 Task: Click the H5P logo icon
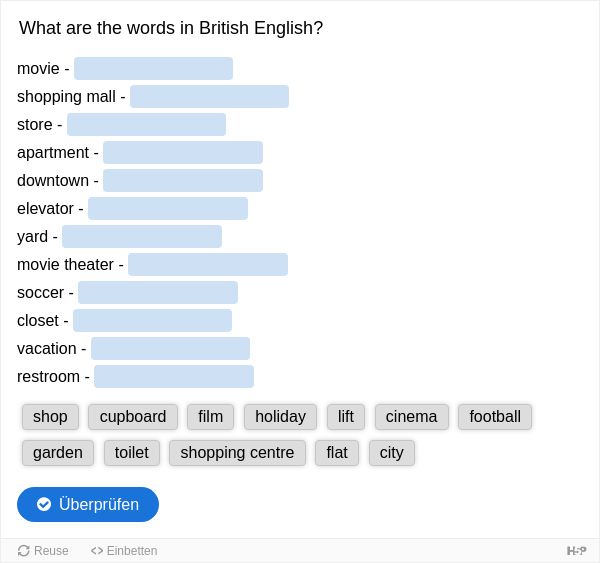(576, 550)
